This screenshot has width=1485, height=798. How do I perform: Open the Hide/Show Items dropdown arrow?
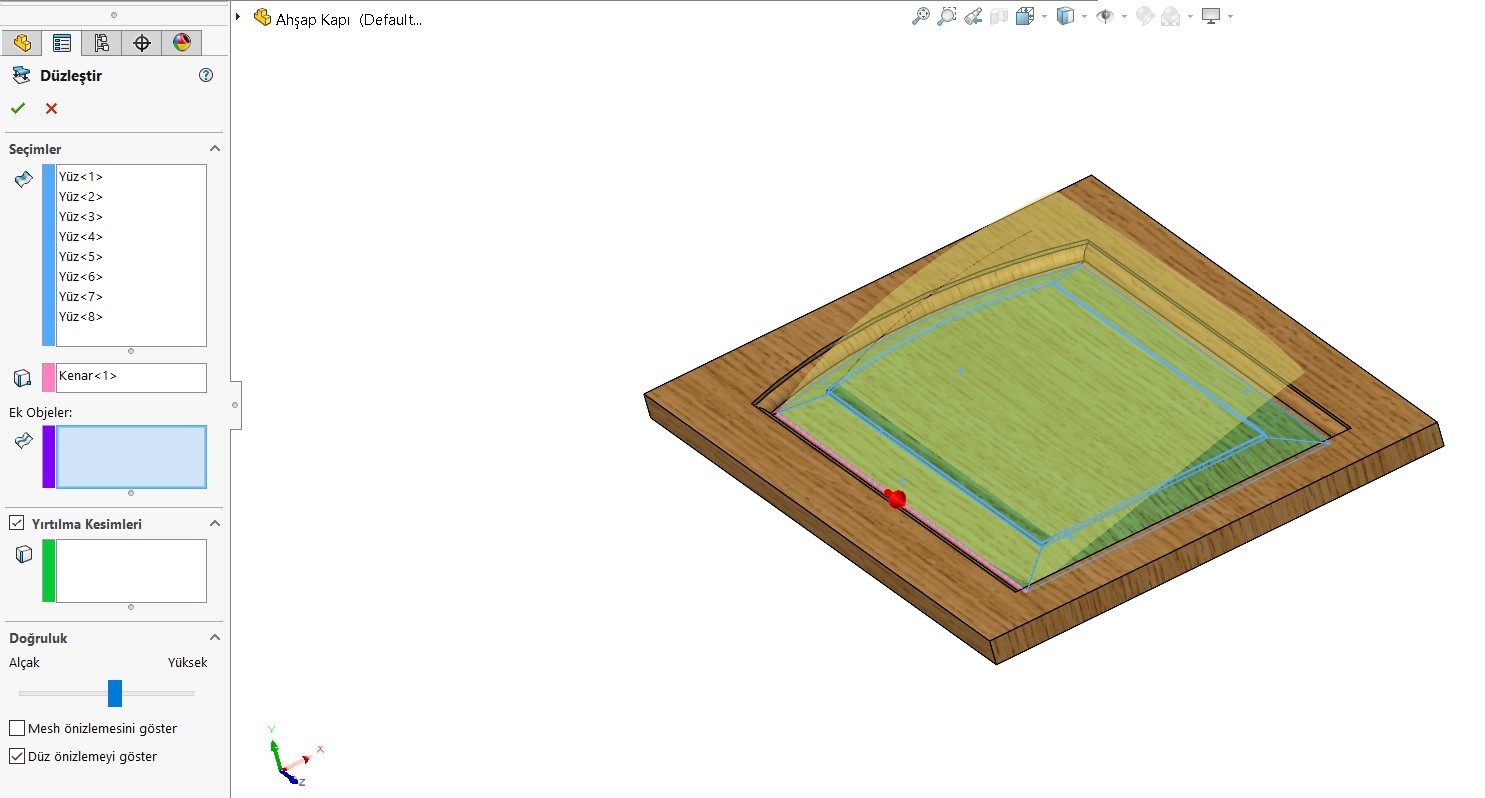point(1124,17)
